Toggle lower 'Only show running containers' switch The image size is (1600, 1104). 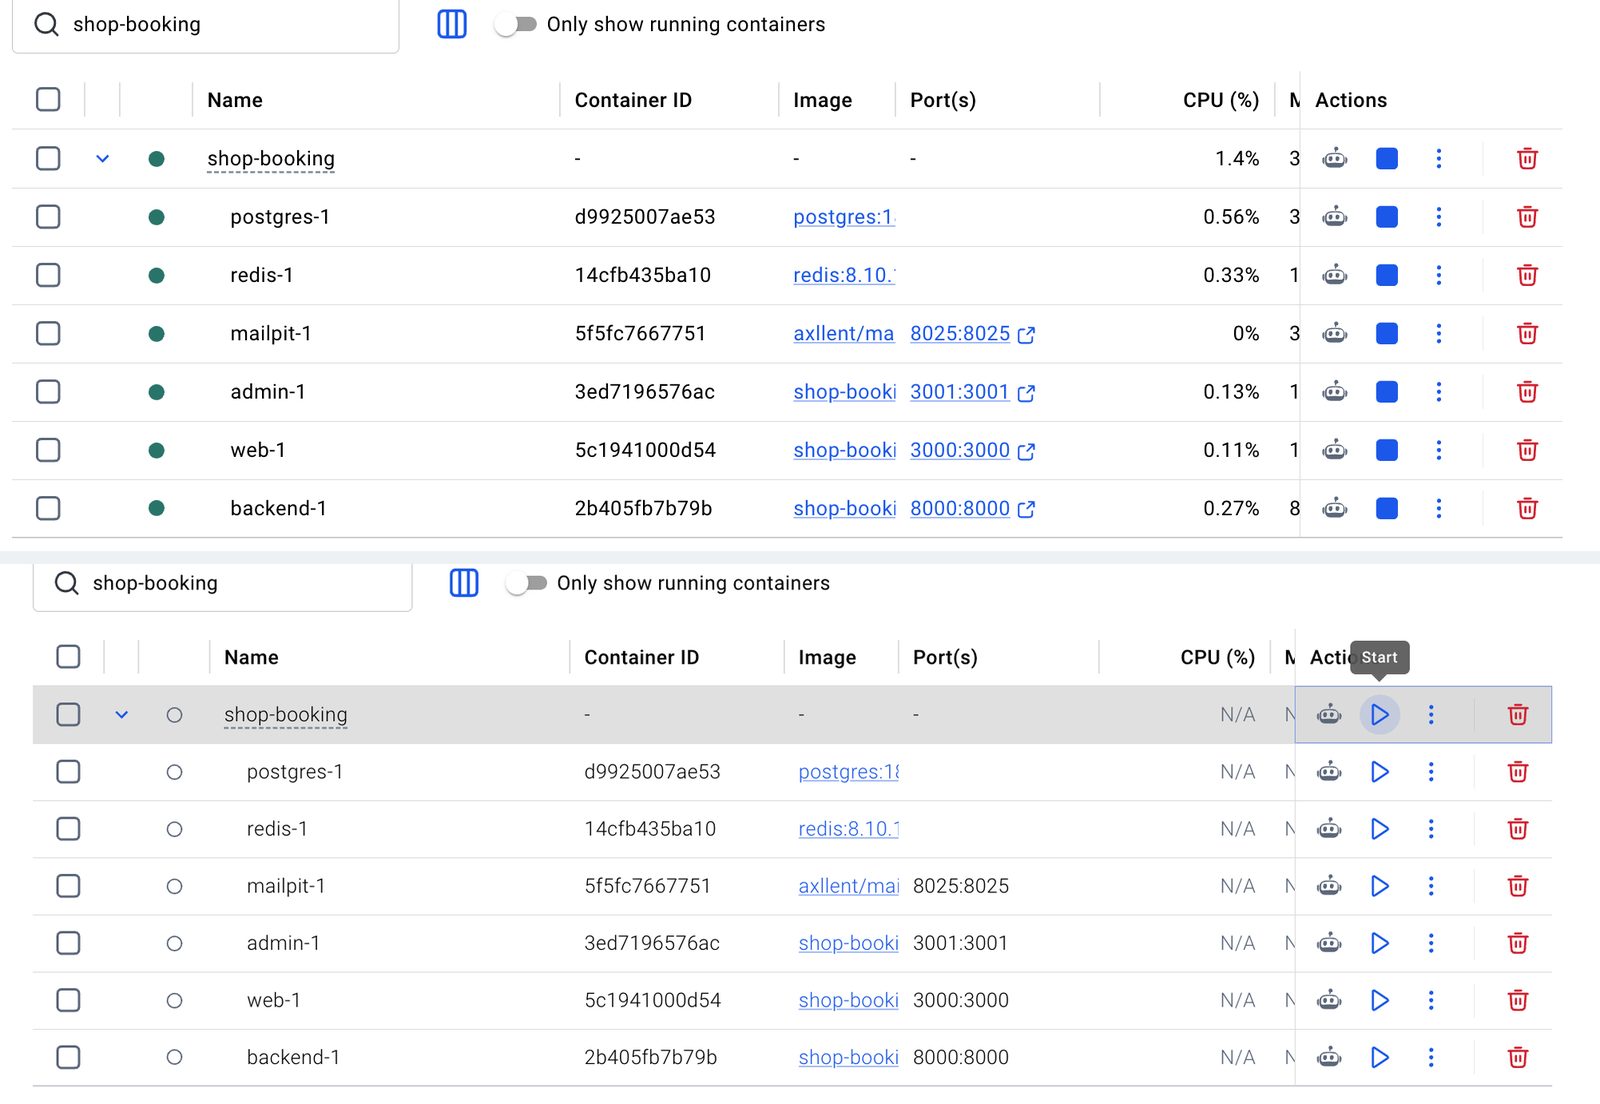[x=527, y=582]
